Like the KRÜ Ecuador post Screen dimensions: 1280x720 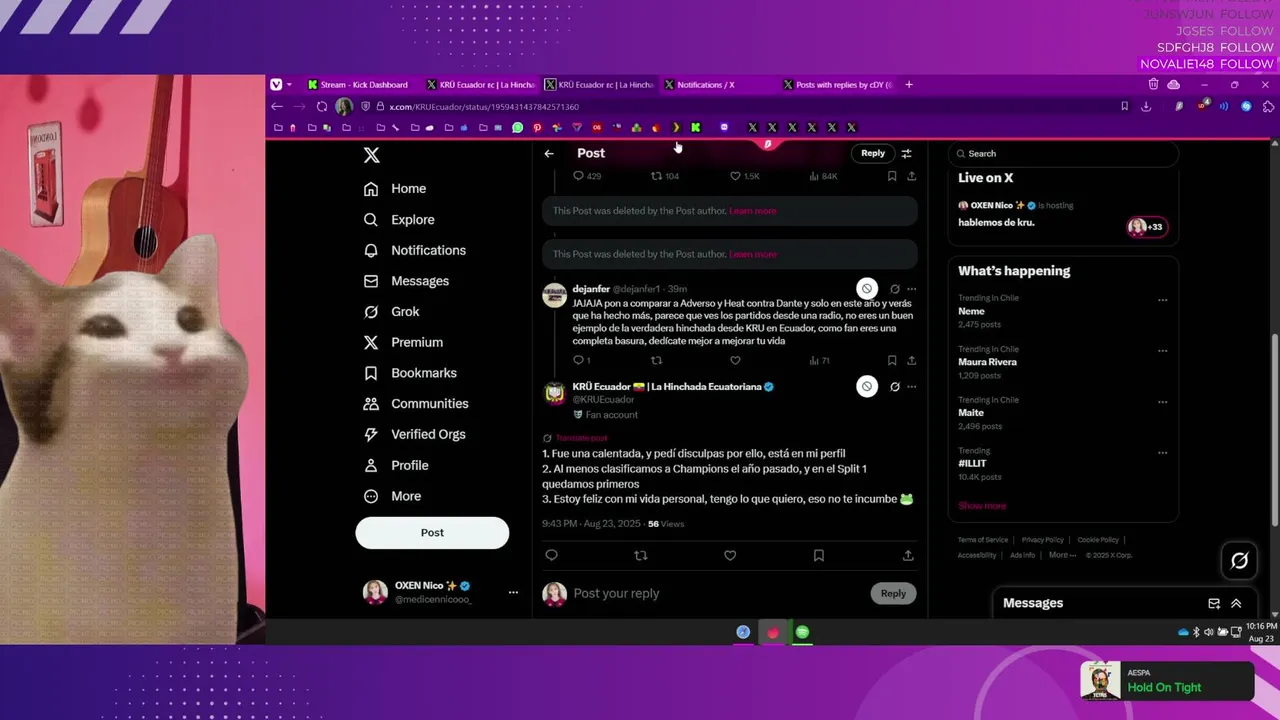point(730,555)
